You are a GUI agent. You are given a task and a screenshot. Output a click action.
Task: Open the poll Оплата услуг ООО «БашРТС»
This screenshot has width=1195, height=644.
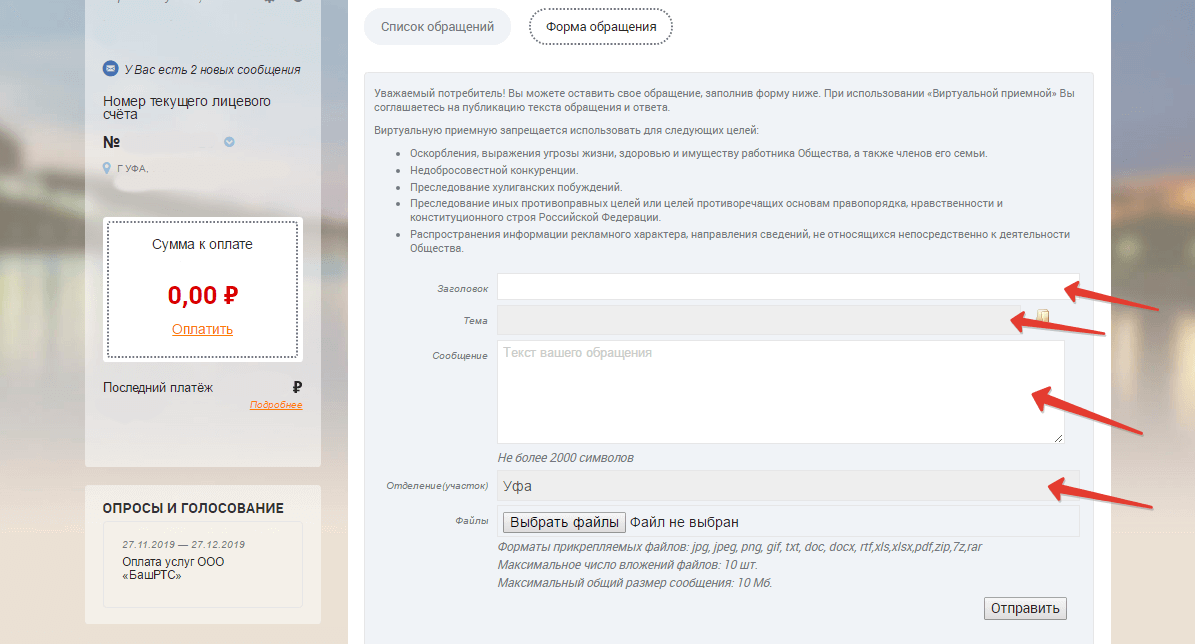tap(173, 569)
